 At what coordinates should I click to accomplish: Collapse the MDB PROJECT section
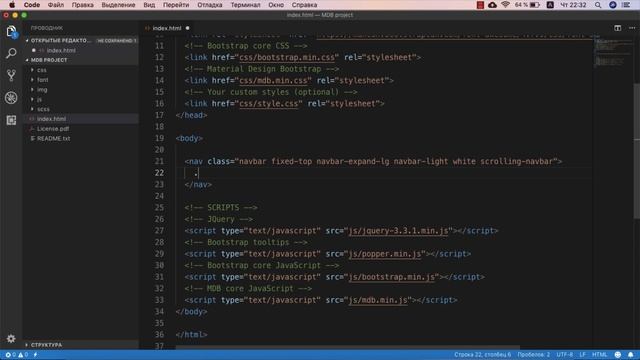[x=49, y=60]
